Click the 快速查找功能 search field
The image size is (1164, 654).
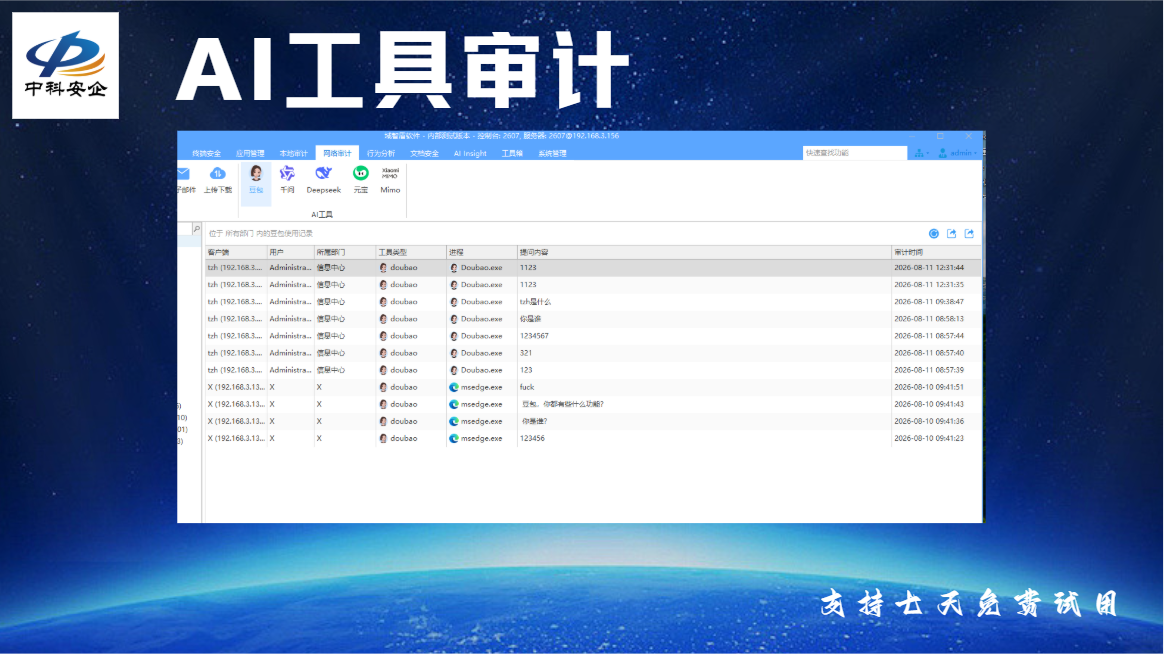[854, 153]
